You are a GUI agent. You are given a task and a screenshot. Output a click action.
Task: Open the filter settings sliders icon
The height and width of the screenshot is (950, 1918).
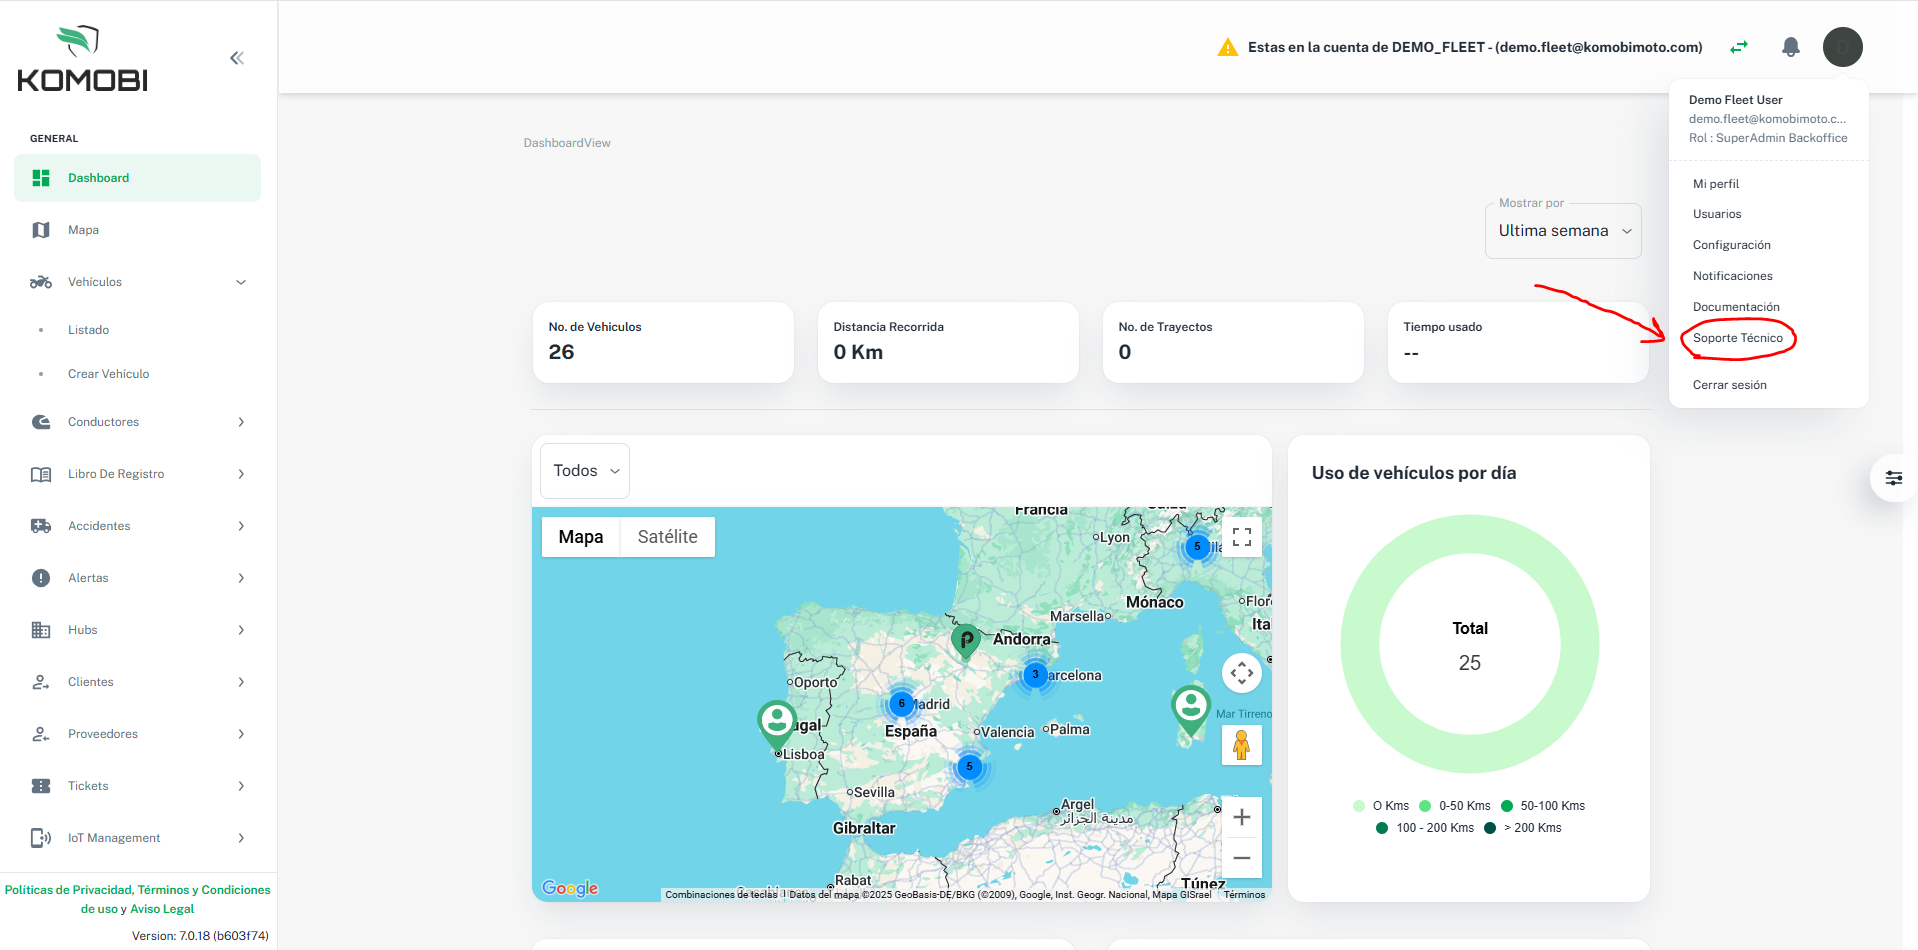(x=1893, y=478)
